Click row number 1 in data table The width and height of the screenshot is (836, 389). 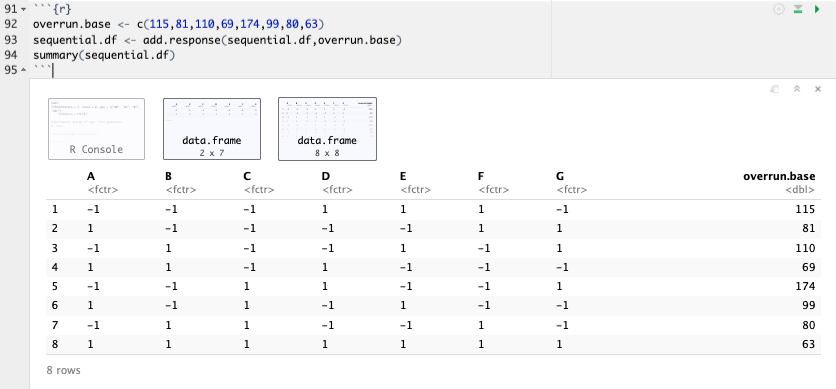click(54, 210)
